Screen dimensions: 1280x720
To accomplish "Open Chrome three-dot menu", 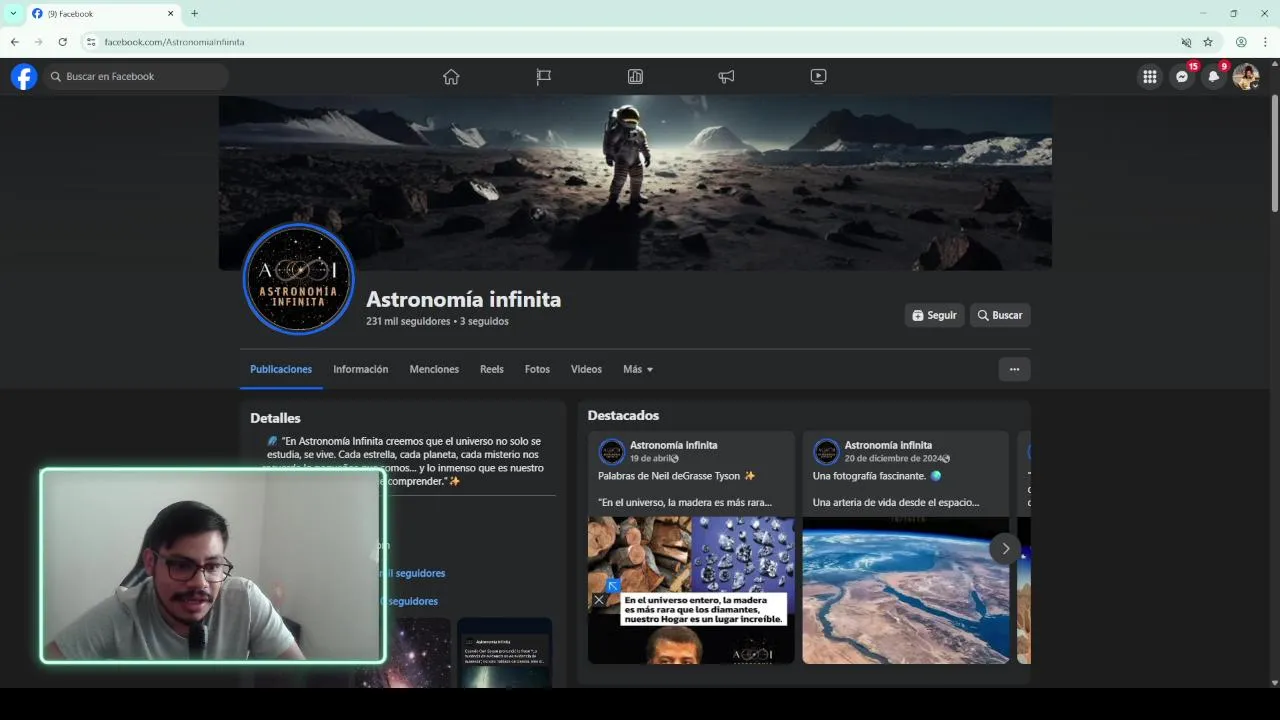I will (x=1265, y=42).
